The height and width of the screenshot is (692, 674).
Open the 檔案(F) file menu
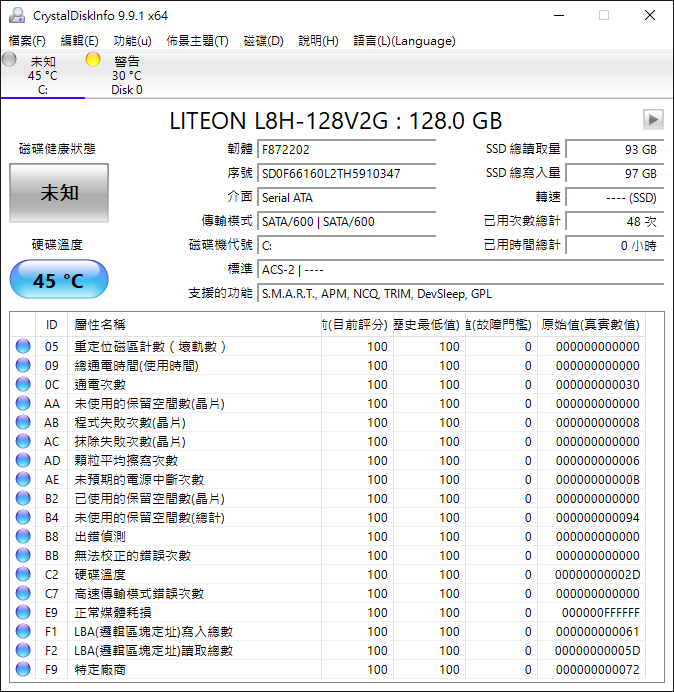[x=27, y=41]
